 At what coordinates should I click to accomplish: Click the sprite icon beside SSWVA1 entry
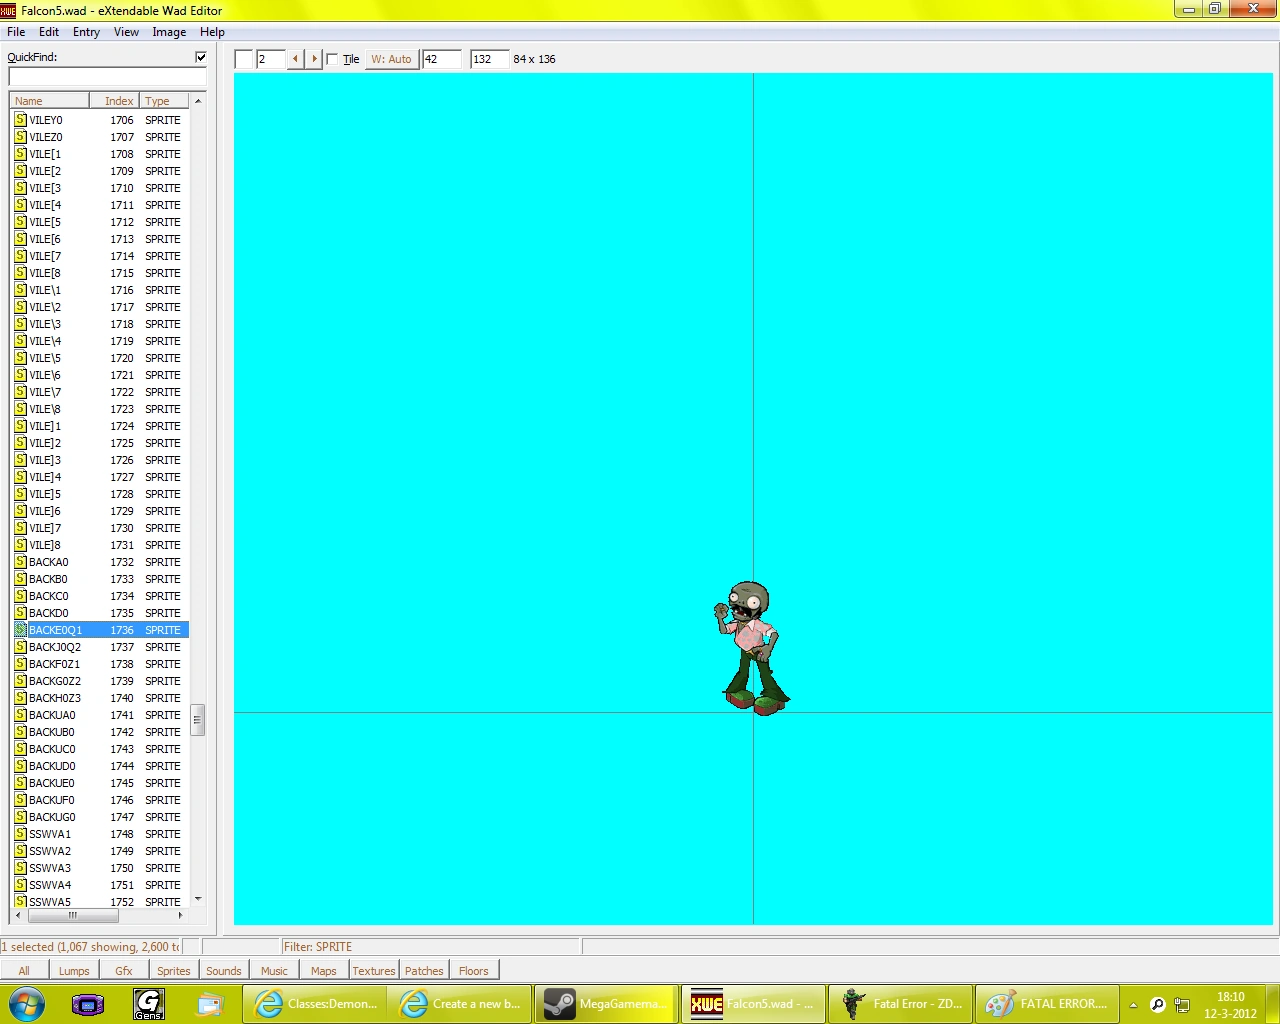[20, 834]
